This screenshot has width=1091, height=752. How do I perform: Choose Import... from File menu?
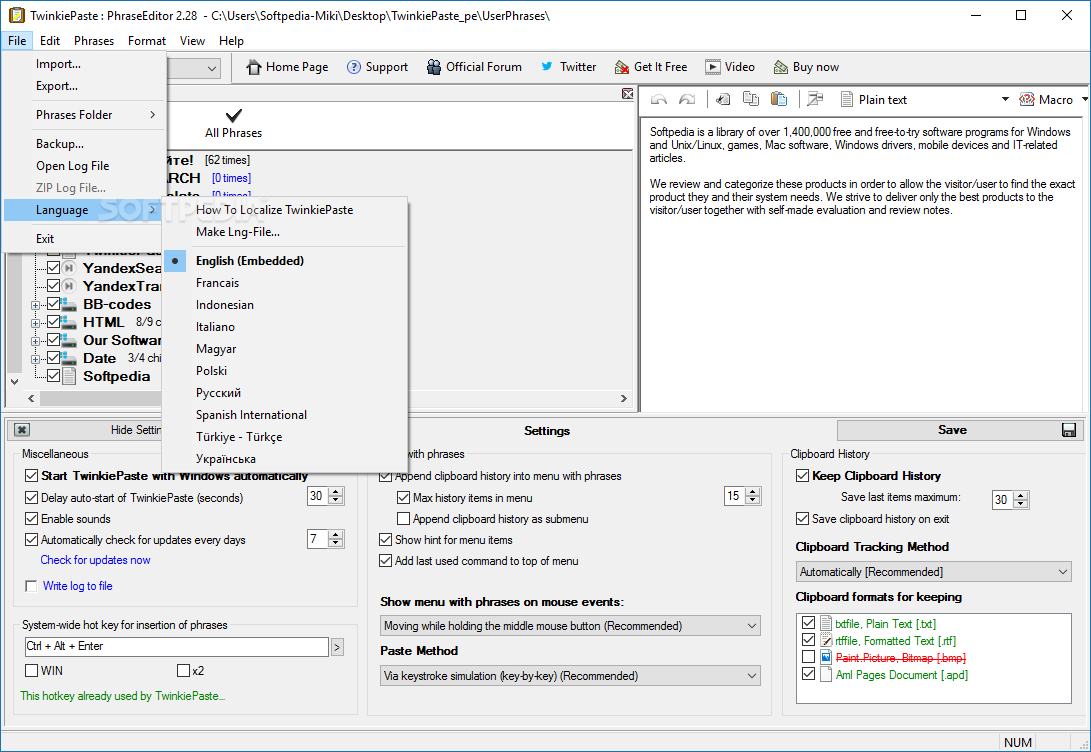[x=85, y=64]
